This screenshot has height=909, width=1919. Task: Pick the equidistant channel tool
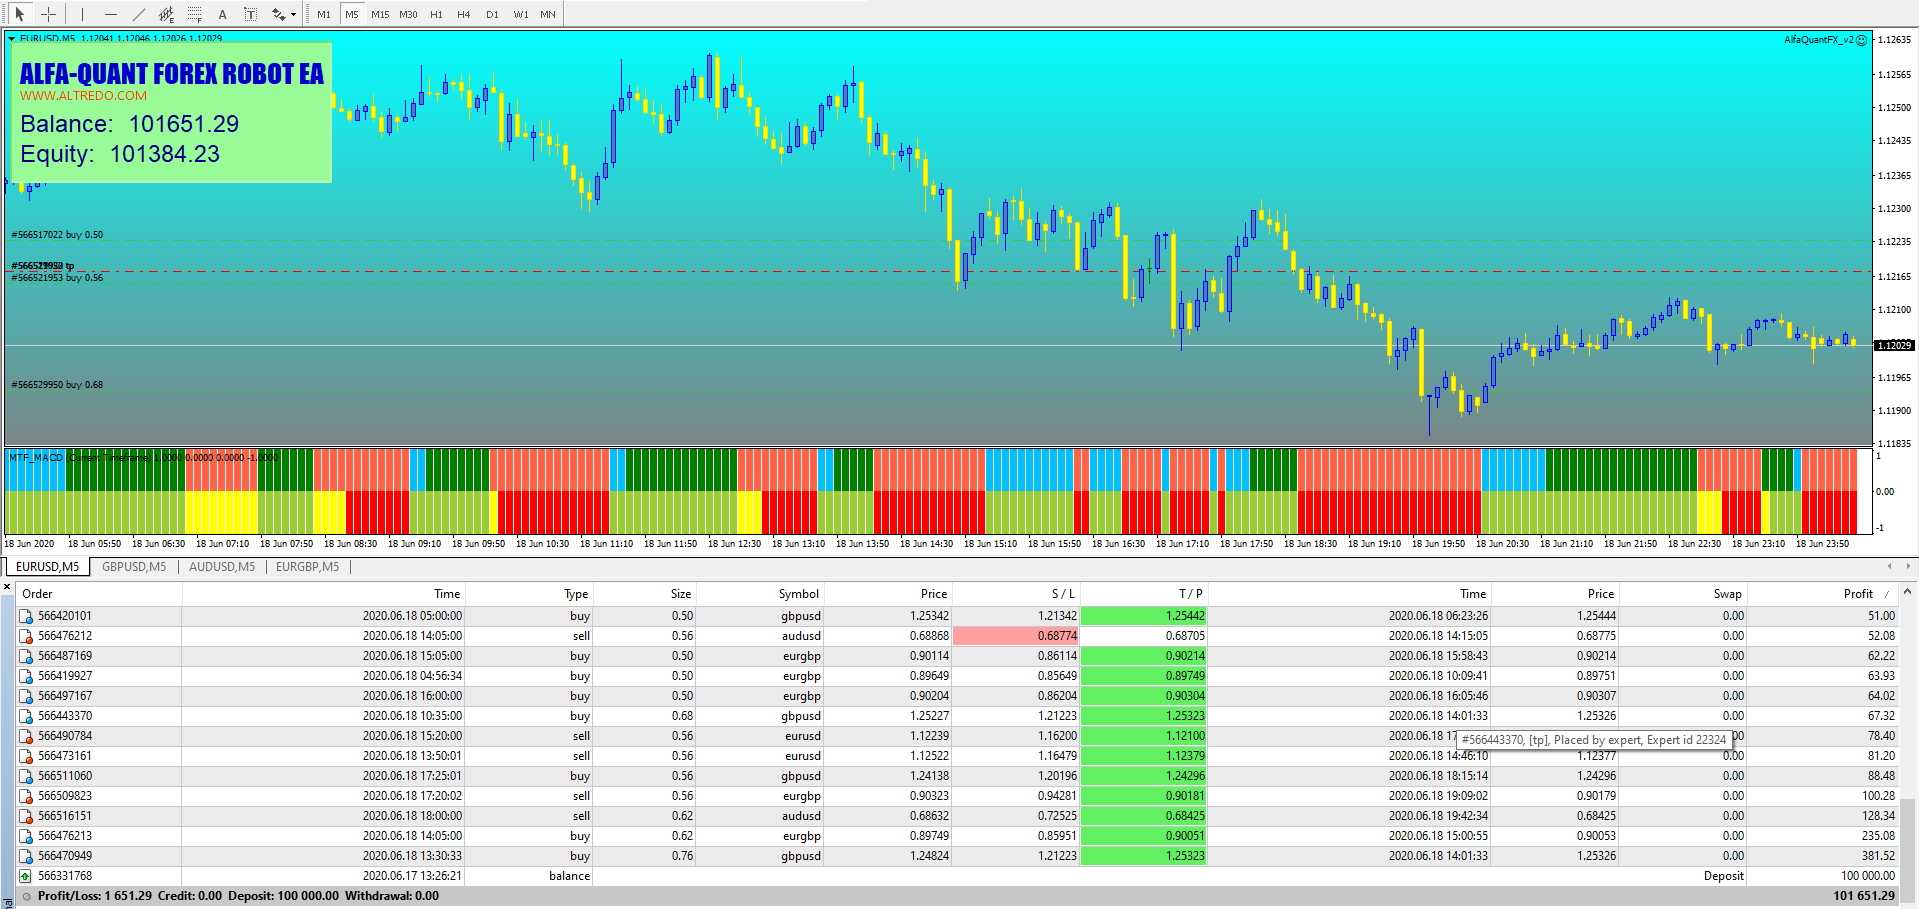(166, 14)
